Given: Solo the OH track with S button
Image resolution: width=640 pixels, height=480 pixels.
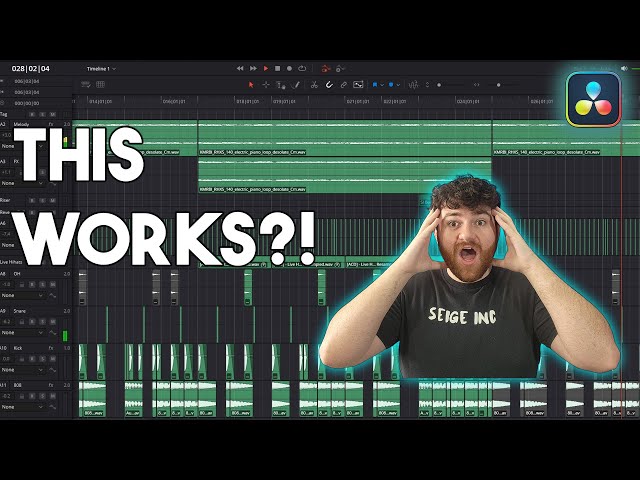Looking at the screenshot, I should [42, 284].
